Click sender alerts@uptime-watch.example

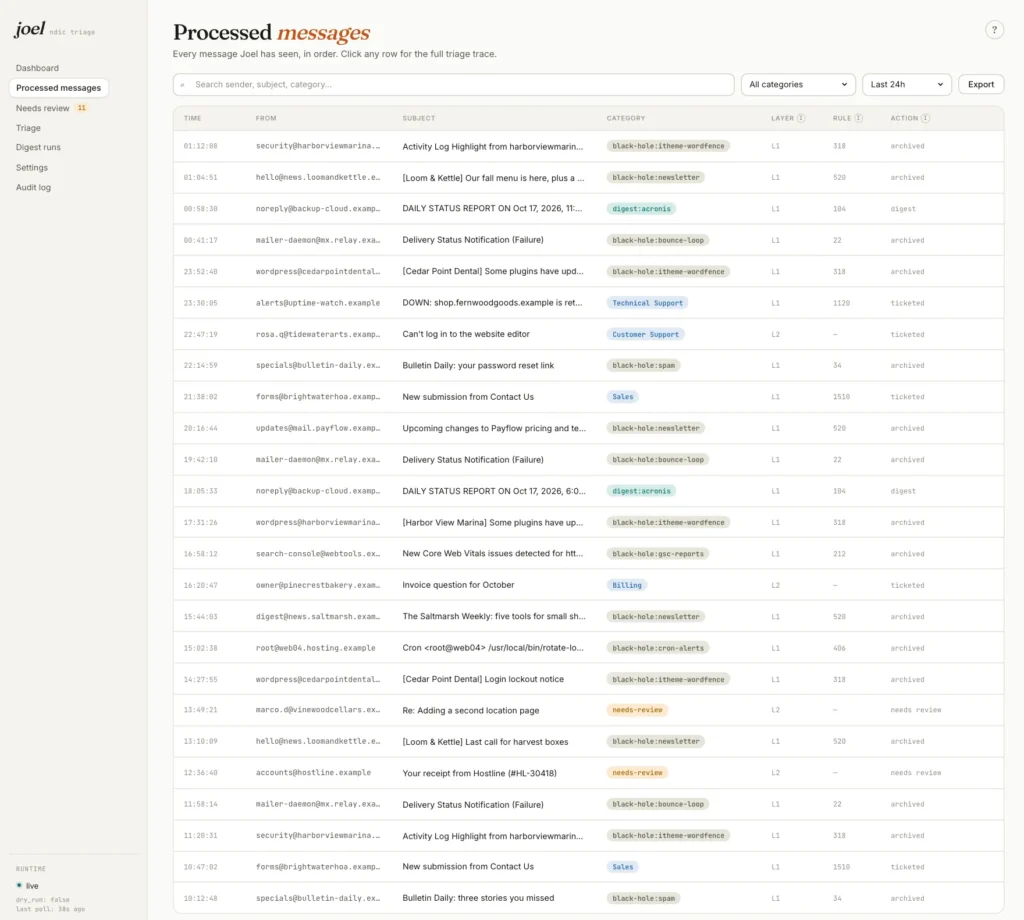(317, 303)
